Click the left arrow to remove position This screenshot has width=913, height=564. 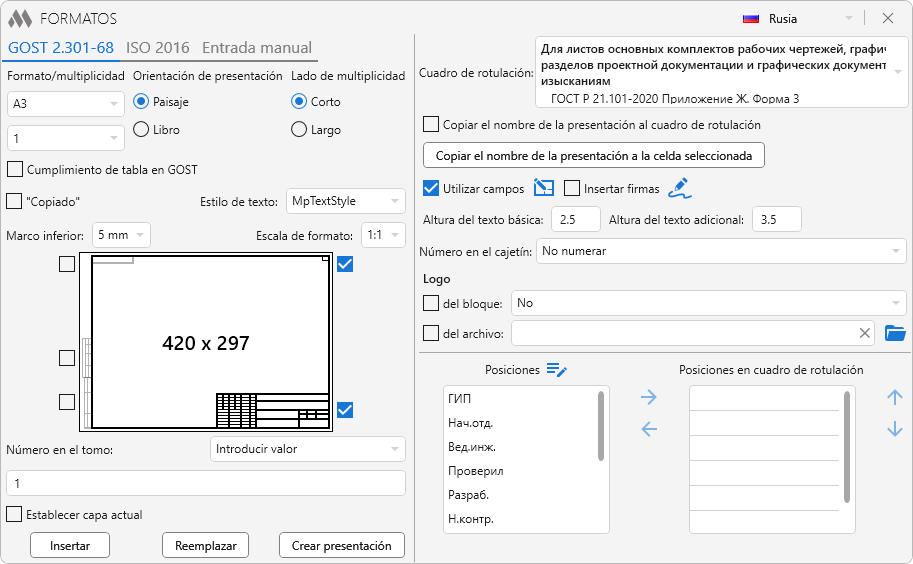(x=649, y=430)
